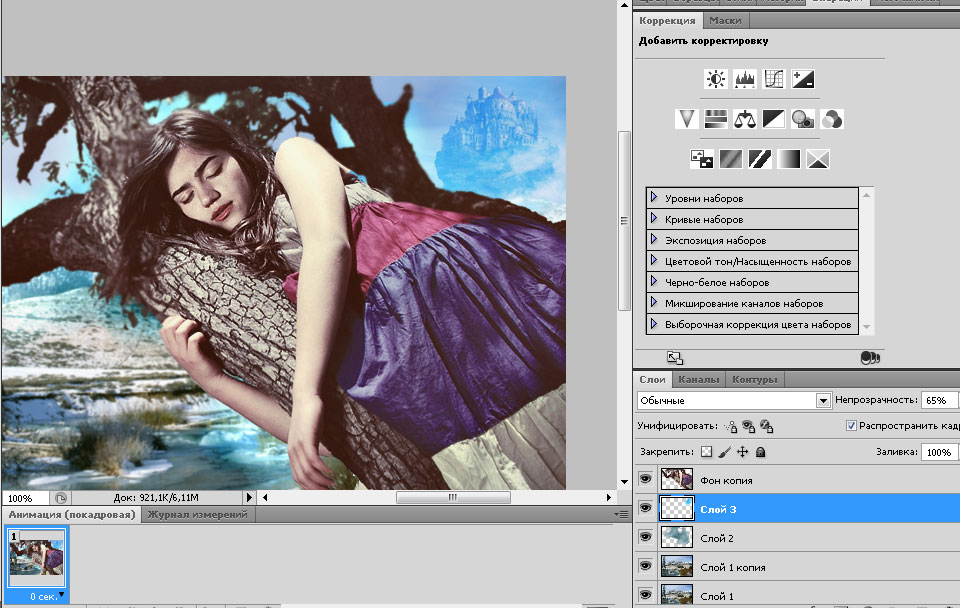Click the status bar icon next to 100% zoom

point(61,498)
